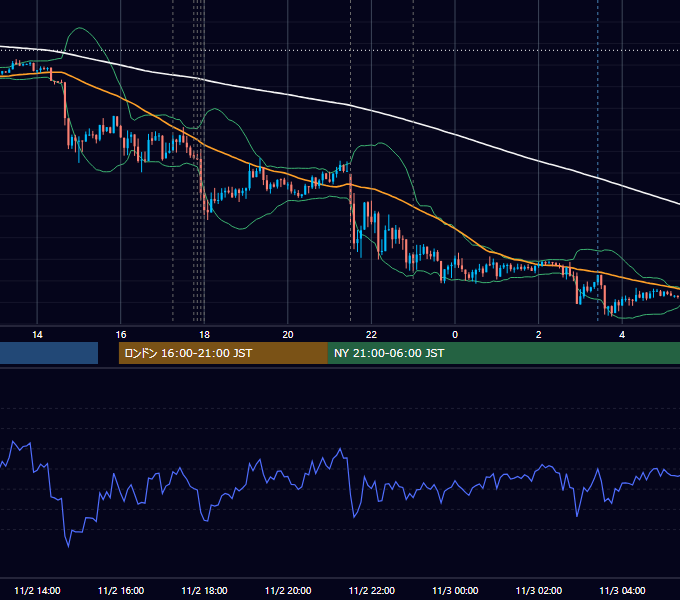Click the 11/3 00:00 date label

[x=455, y=590]
